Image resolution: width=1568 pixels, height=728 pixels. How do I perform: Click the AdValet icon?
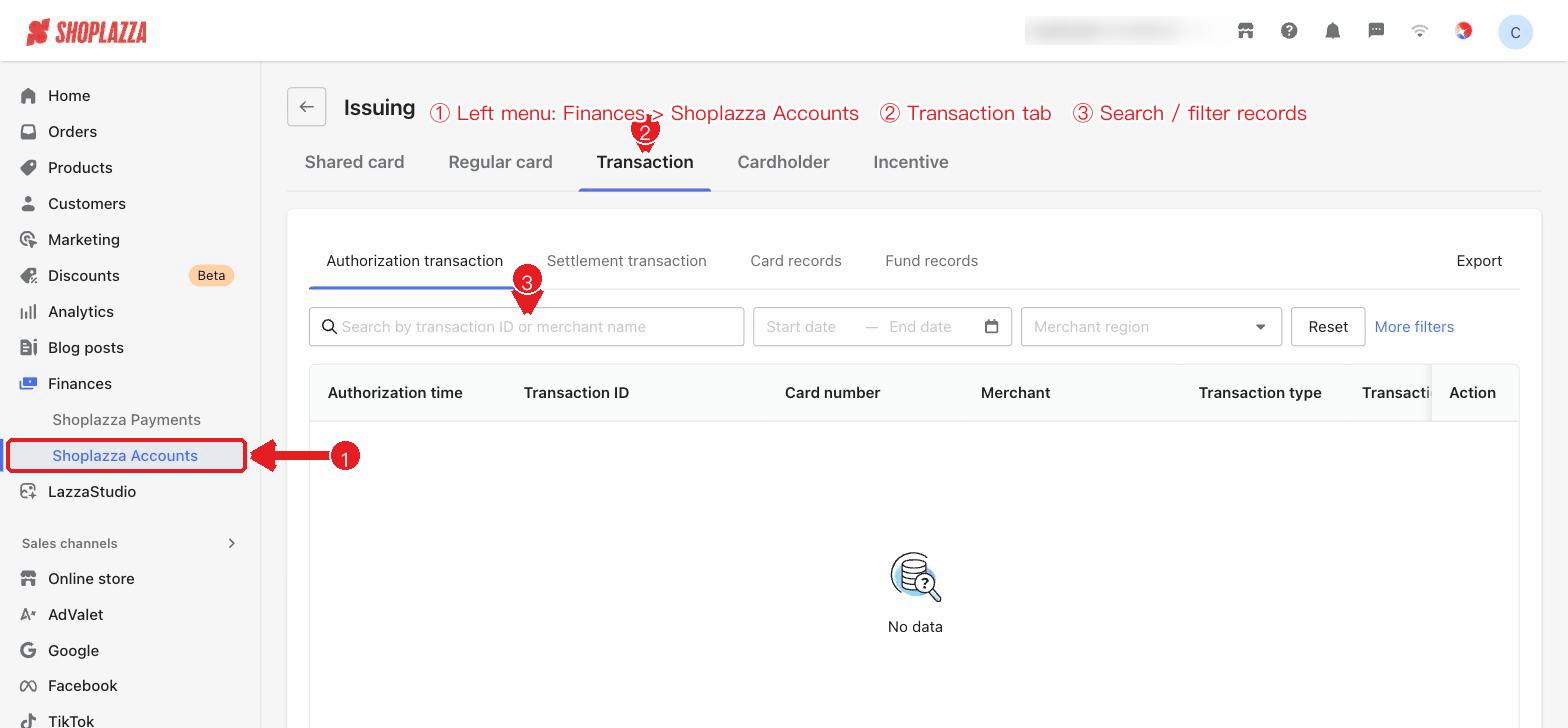coord(29,615)
